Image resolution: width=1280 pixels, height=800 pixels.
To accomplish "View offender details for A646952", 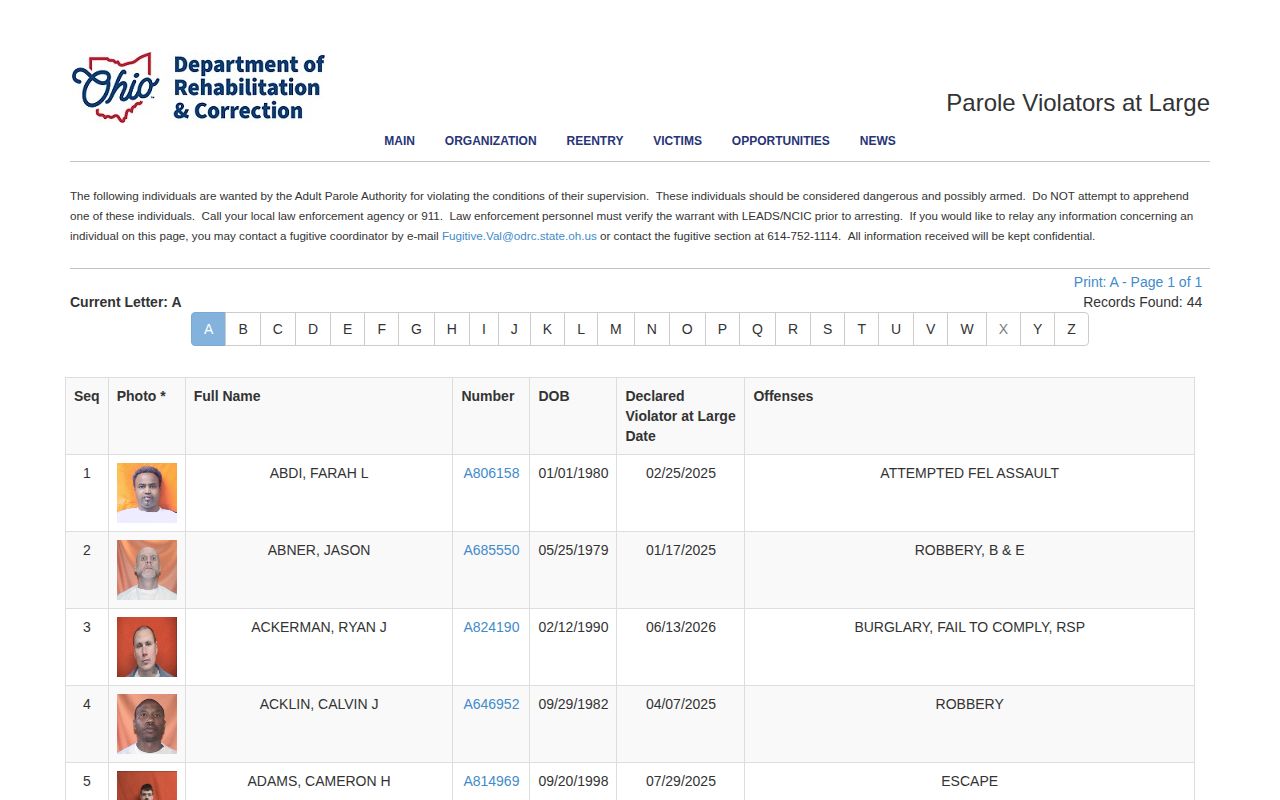I will tap(491, 704).
